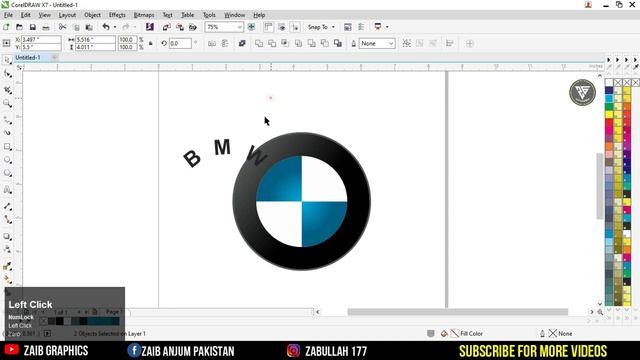Open the Layout menu
The width and height of the screenshot is (640, 360).
(x=67, y=15)
